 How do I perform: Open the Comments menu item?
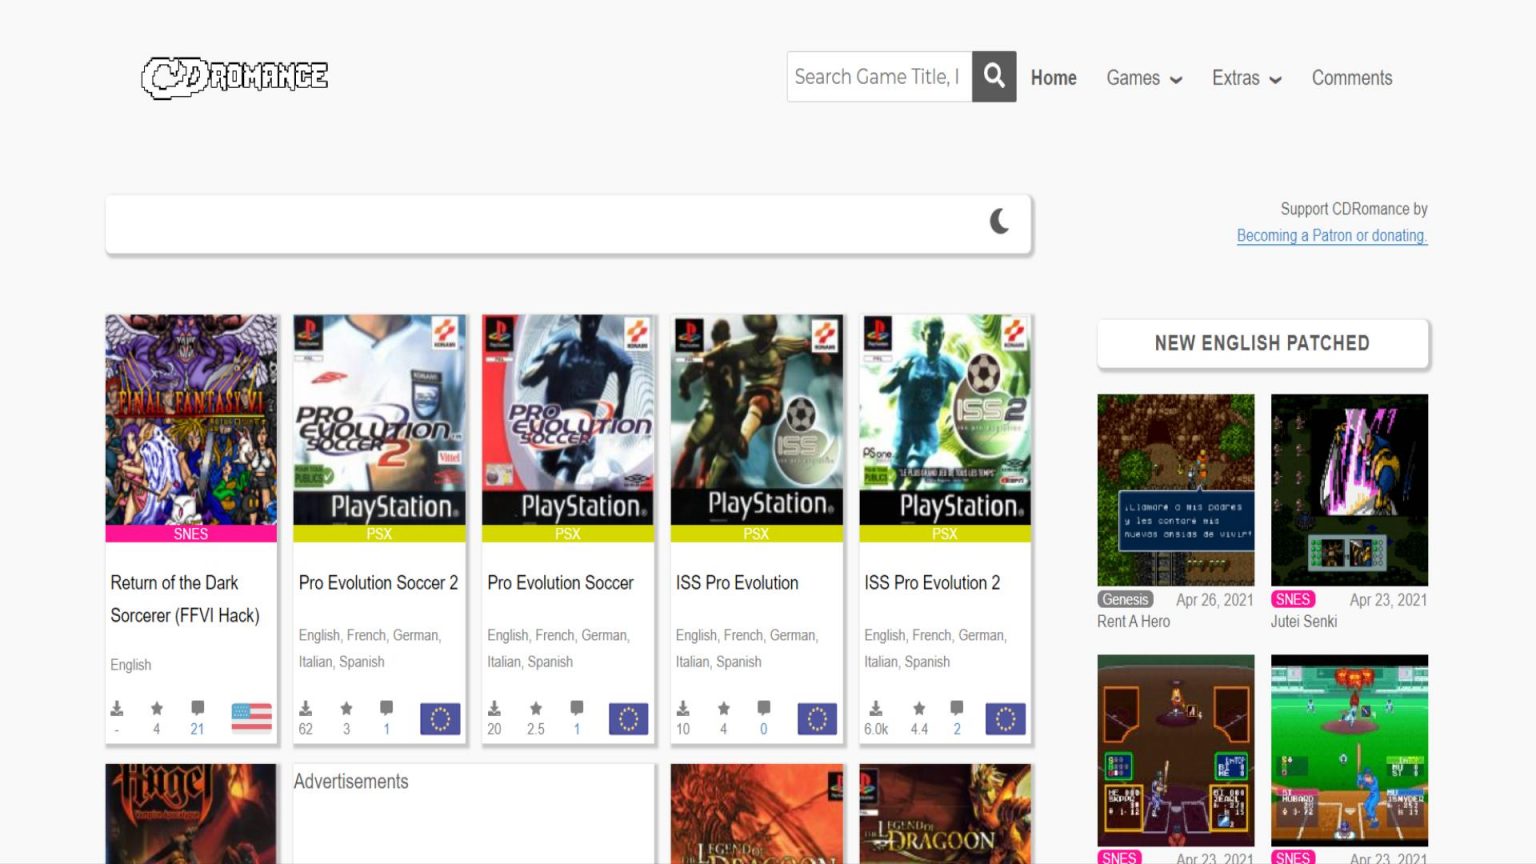(1351, 78)
